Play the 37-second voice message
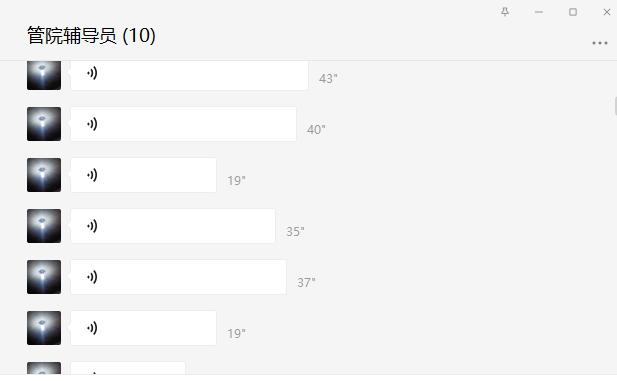The image size is (617, 381). (178, 277)
